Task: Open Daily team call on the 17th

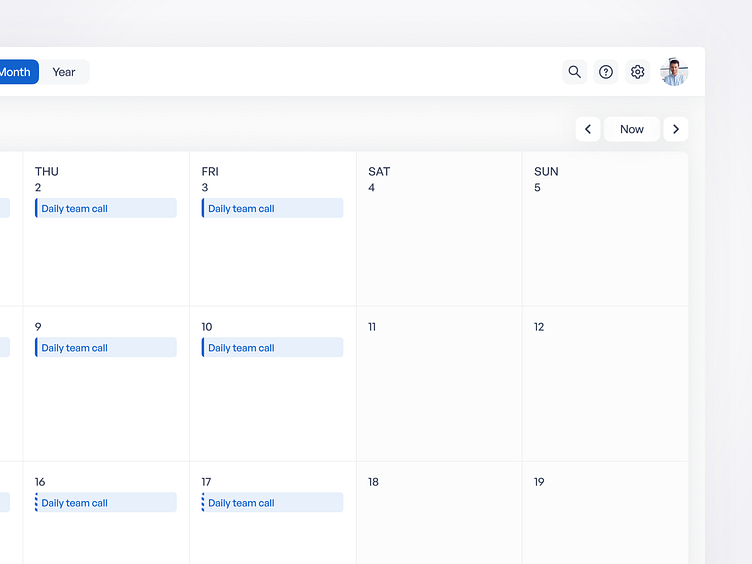Action: click(x=272, y=503)
